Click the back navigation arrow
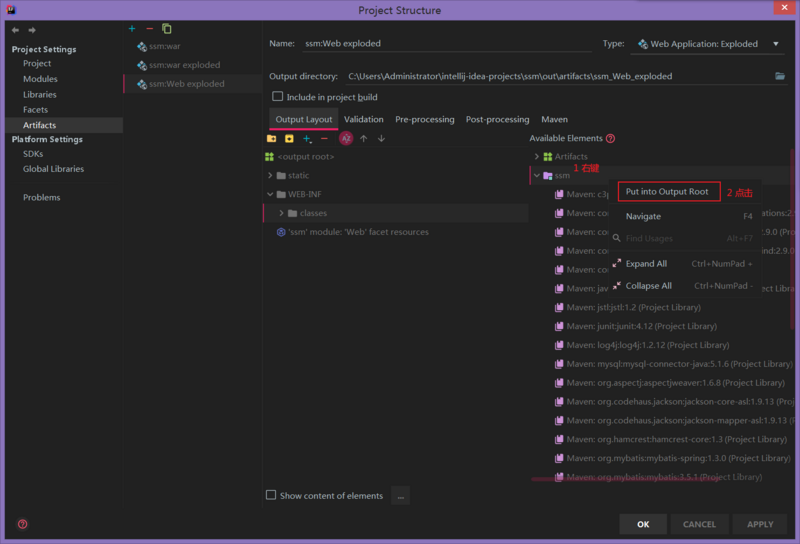Viewport: 800px width, 544px height. pos(15,30)
